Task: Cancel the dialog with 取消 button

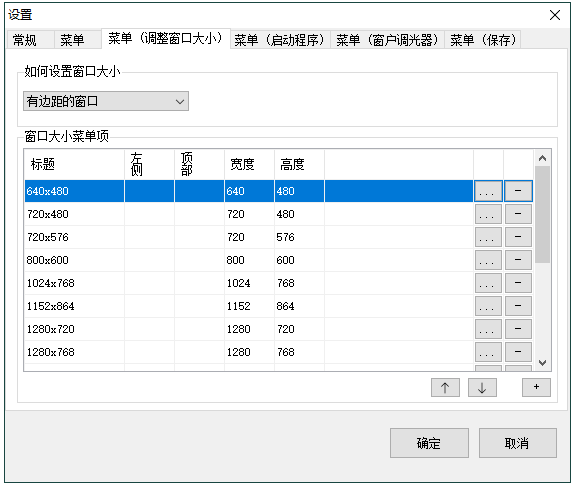Action: (x=517, y=443)
